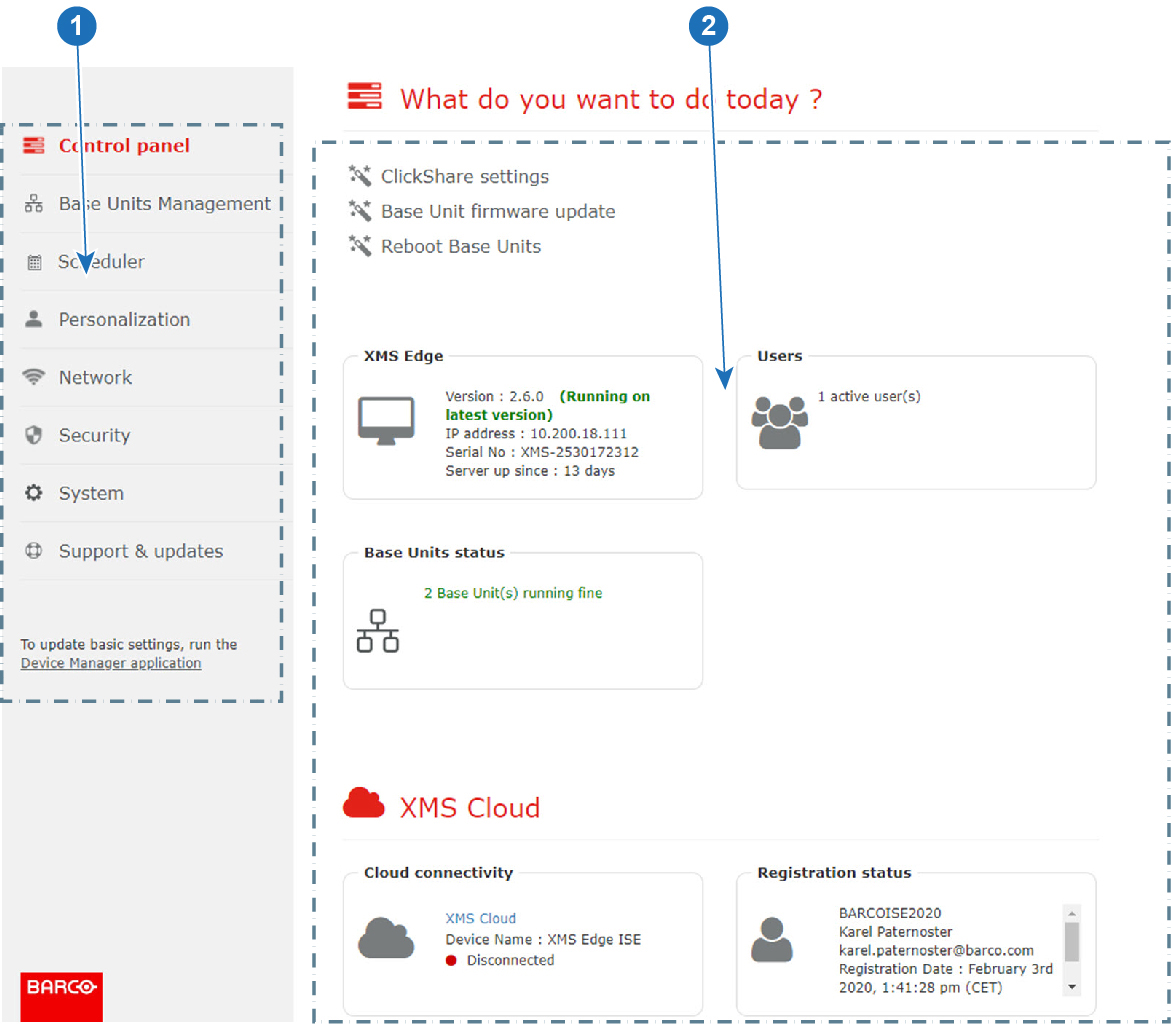This screenshot has width=1171, height=1024.
Task: Click the Base Units Management network icon
Action: pos(34,203)
